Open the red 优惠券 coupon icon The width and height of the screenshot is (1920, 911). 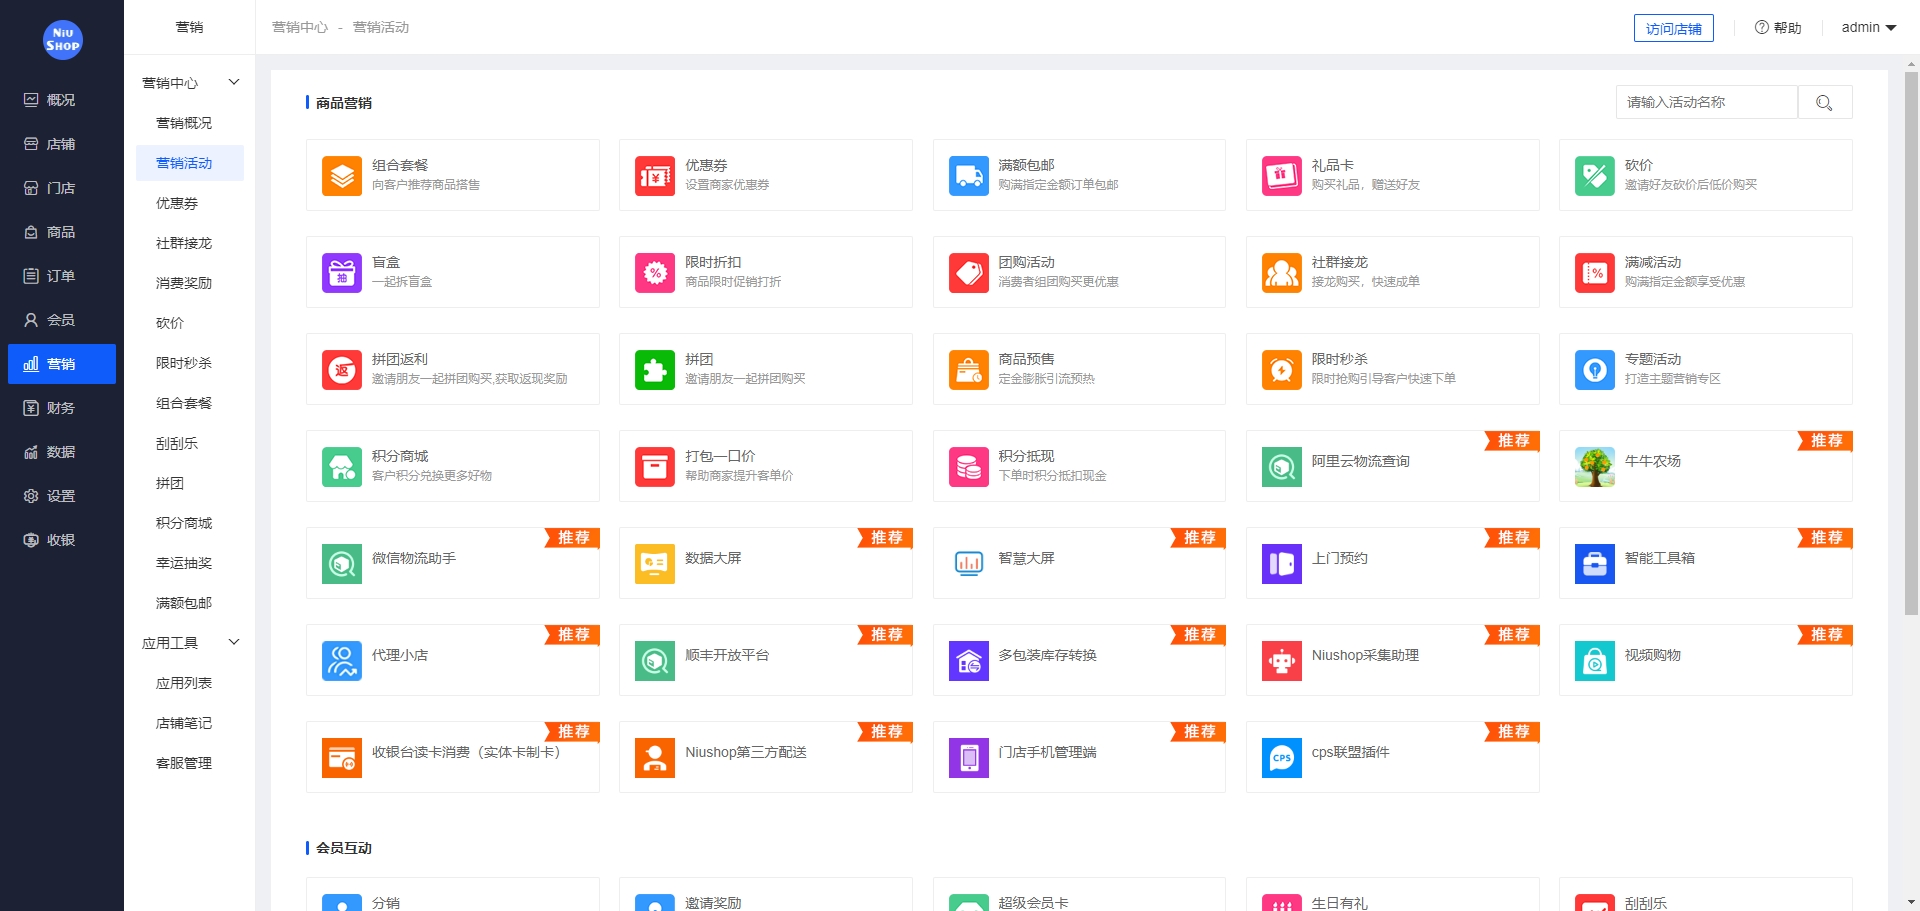pyautogui.click(x=655, y=176)
